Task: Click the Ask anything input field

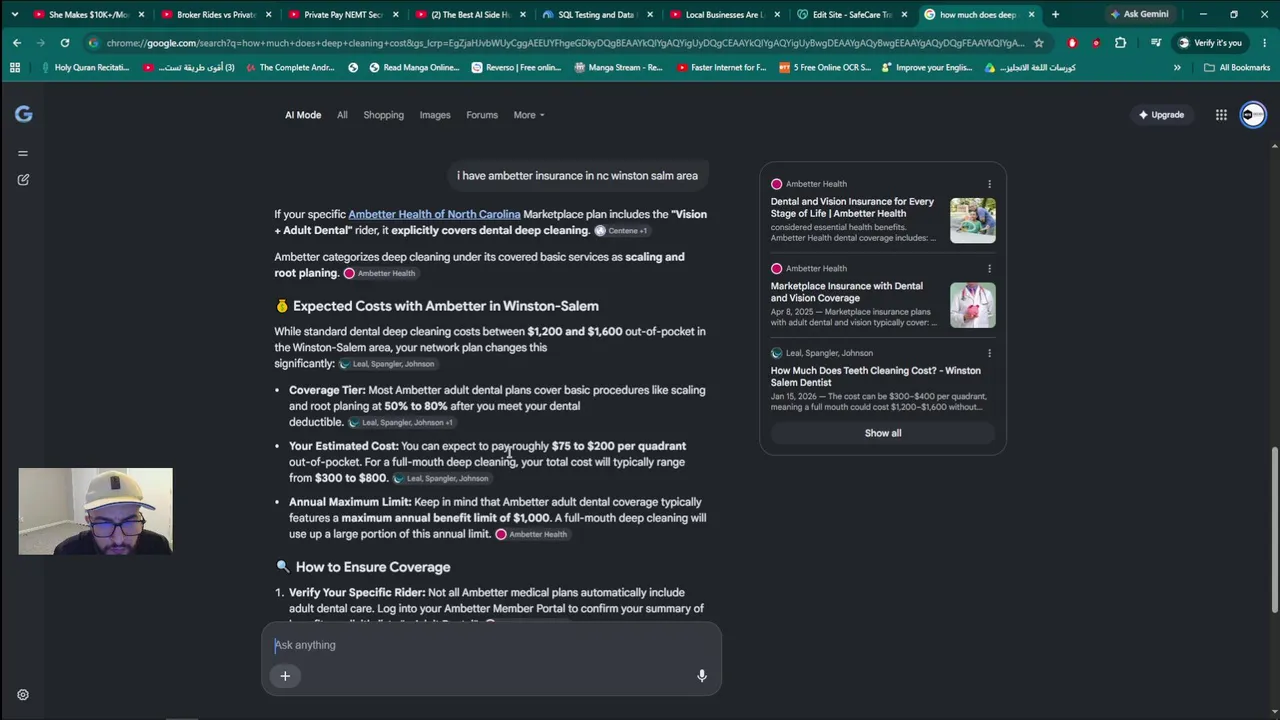Action: (491, 645)
